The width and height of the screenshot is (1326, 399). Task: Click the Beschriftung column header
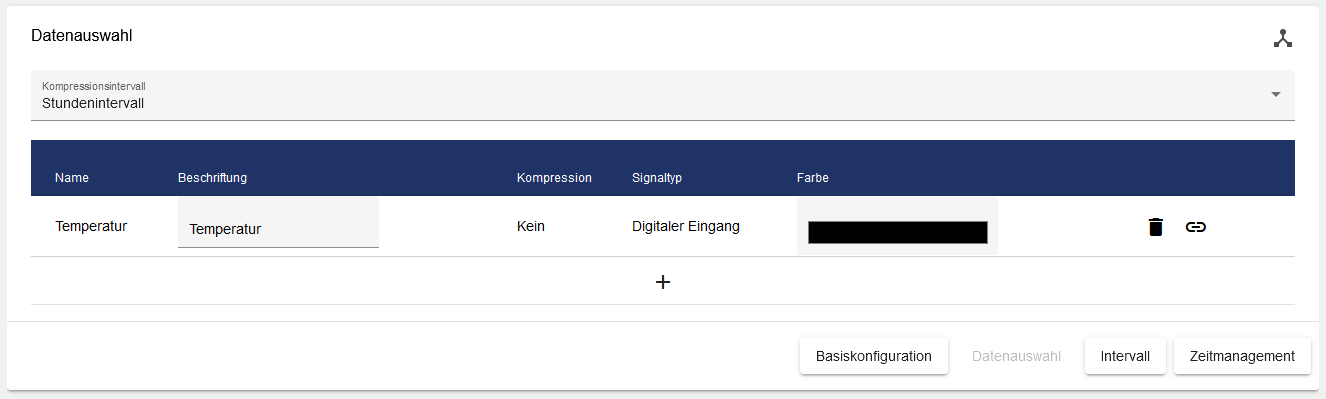tap(212, 178)
